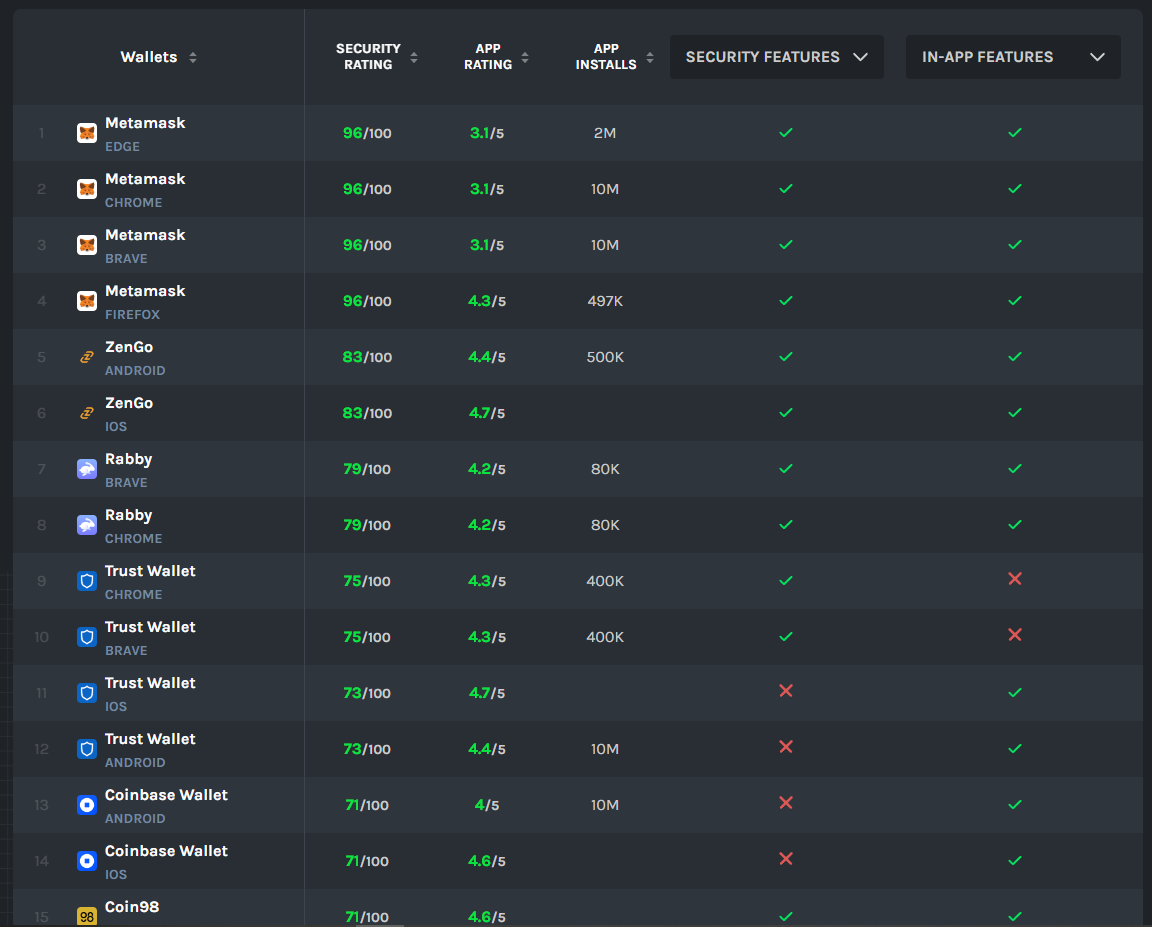Click the Rabby wallet icon for Brave
The image size is (1152, 927).
[86, 468]
